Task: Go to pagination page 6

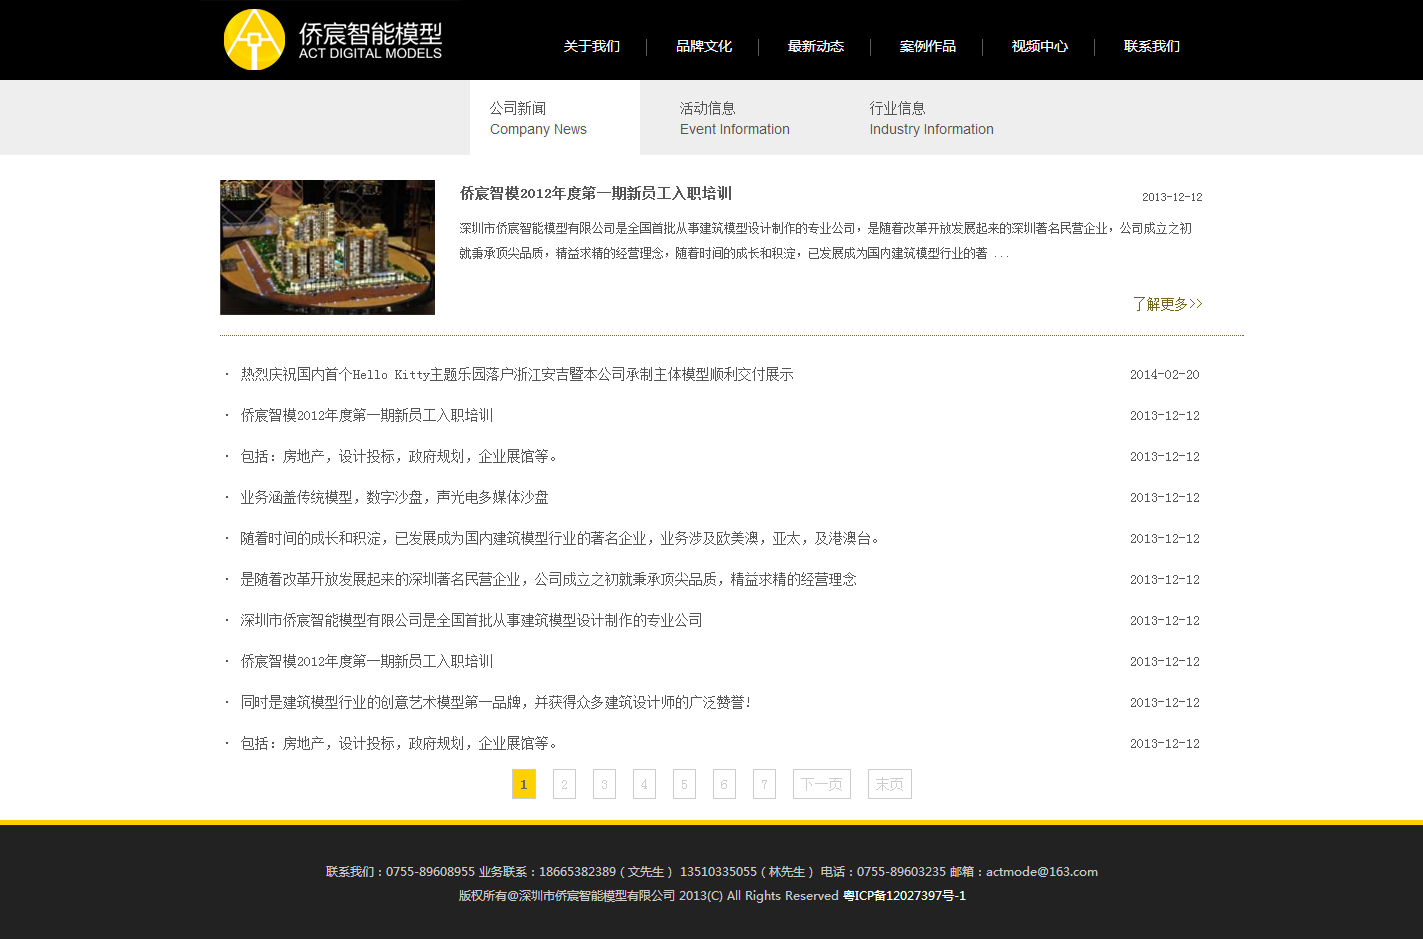Action: [724, 784]
